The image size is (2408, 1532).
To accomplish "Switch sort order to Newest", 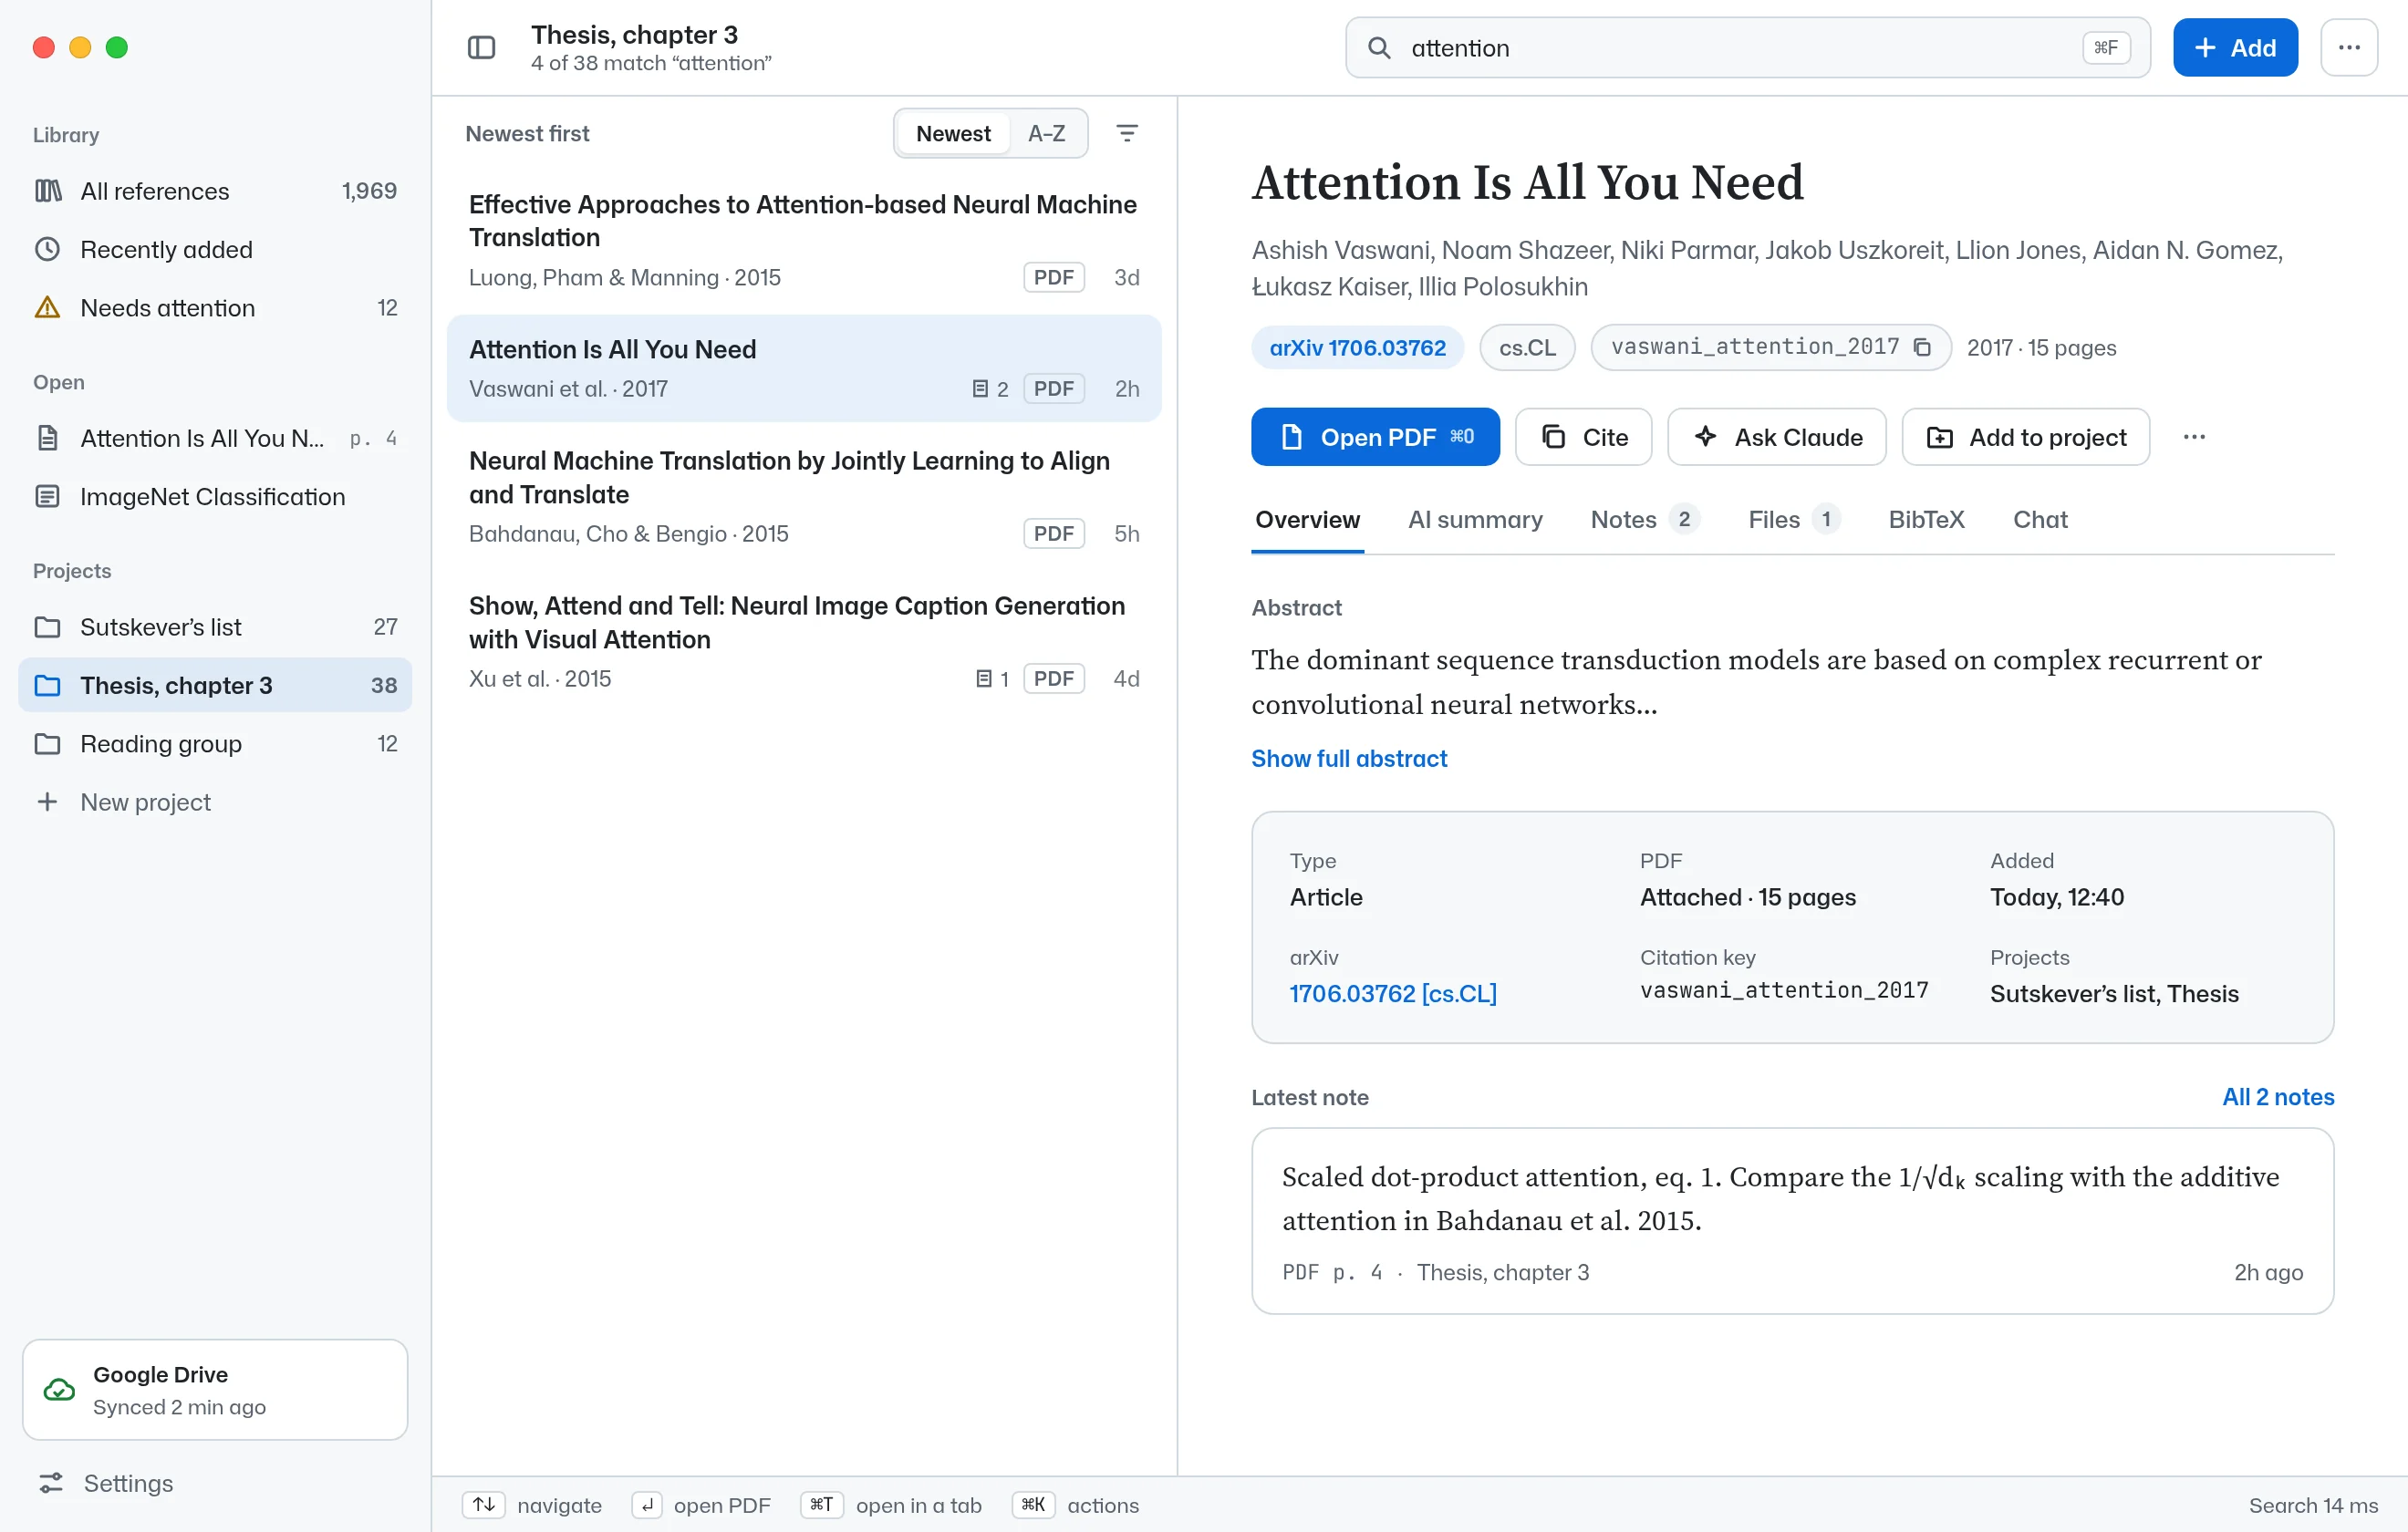I will tap(953, 133).
